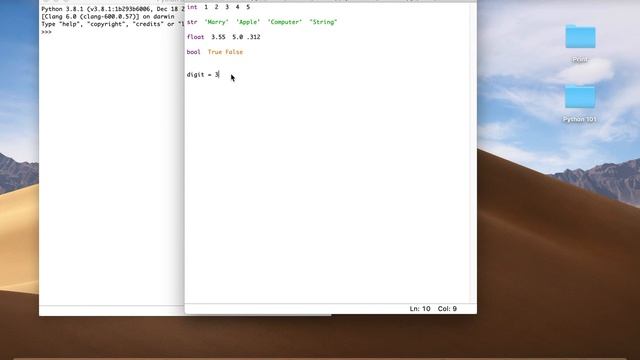Viewport: 640px width, 360px height.
Task: Select the 'Python 101' folder label
Action: pyautogui.click(x=580, y=119)
